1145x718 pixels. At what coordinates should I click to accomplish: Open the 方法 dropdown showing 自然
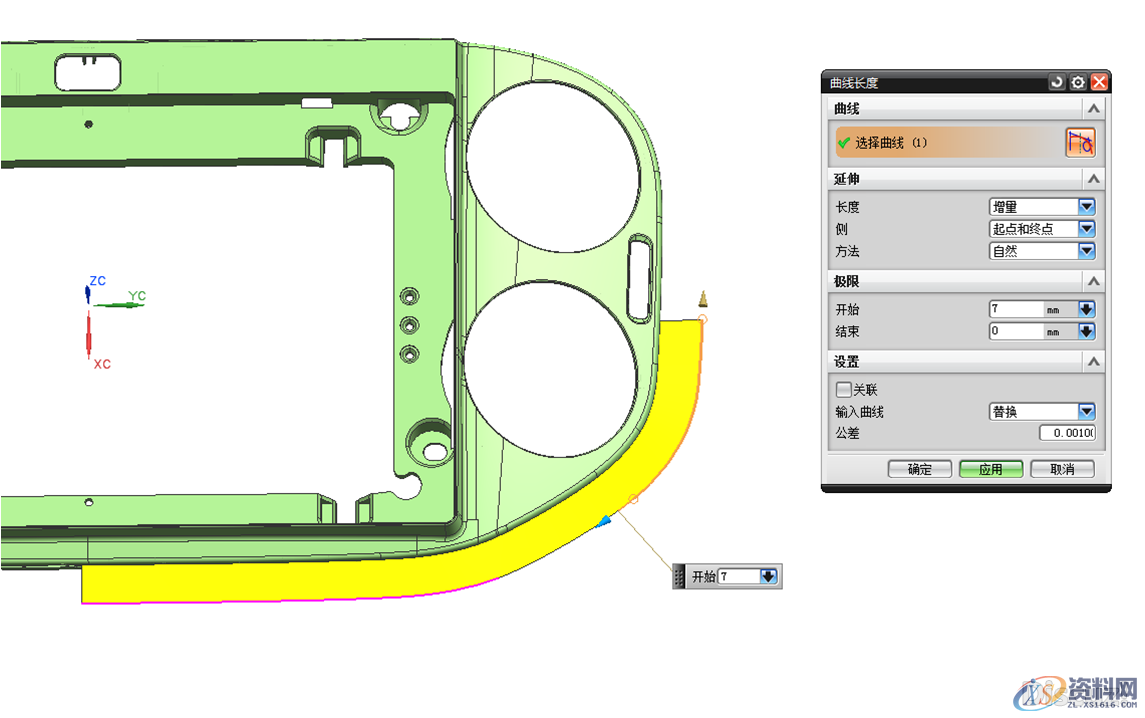click(1042, 251)
